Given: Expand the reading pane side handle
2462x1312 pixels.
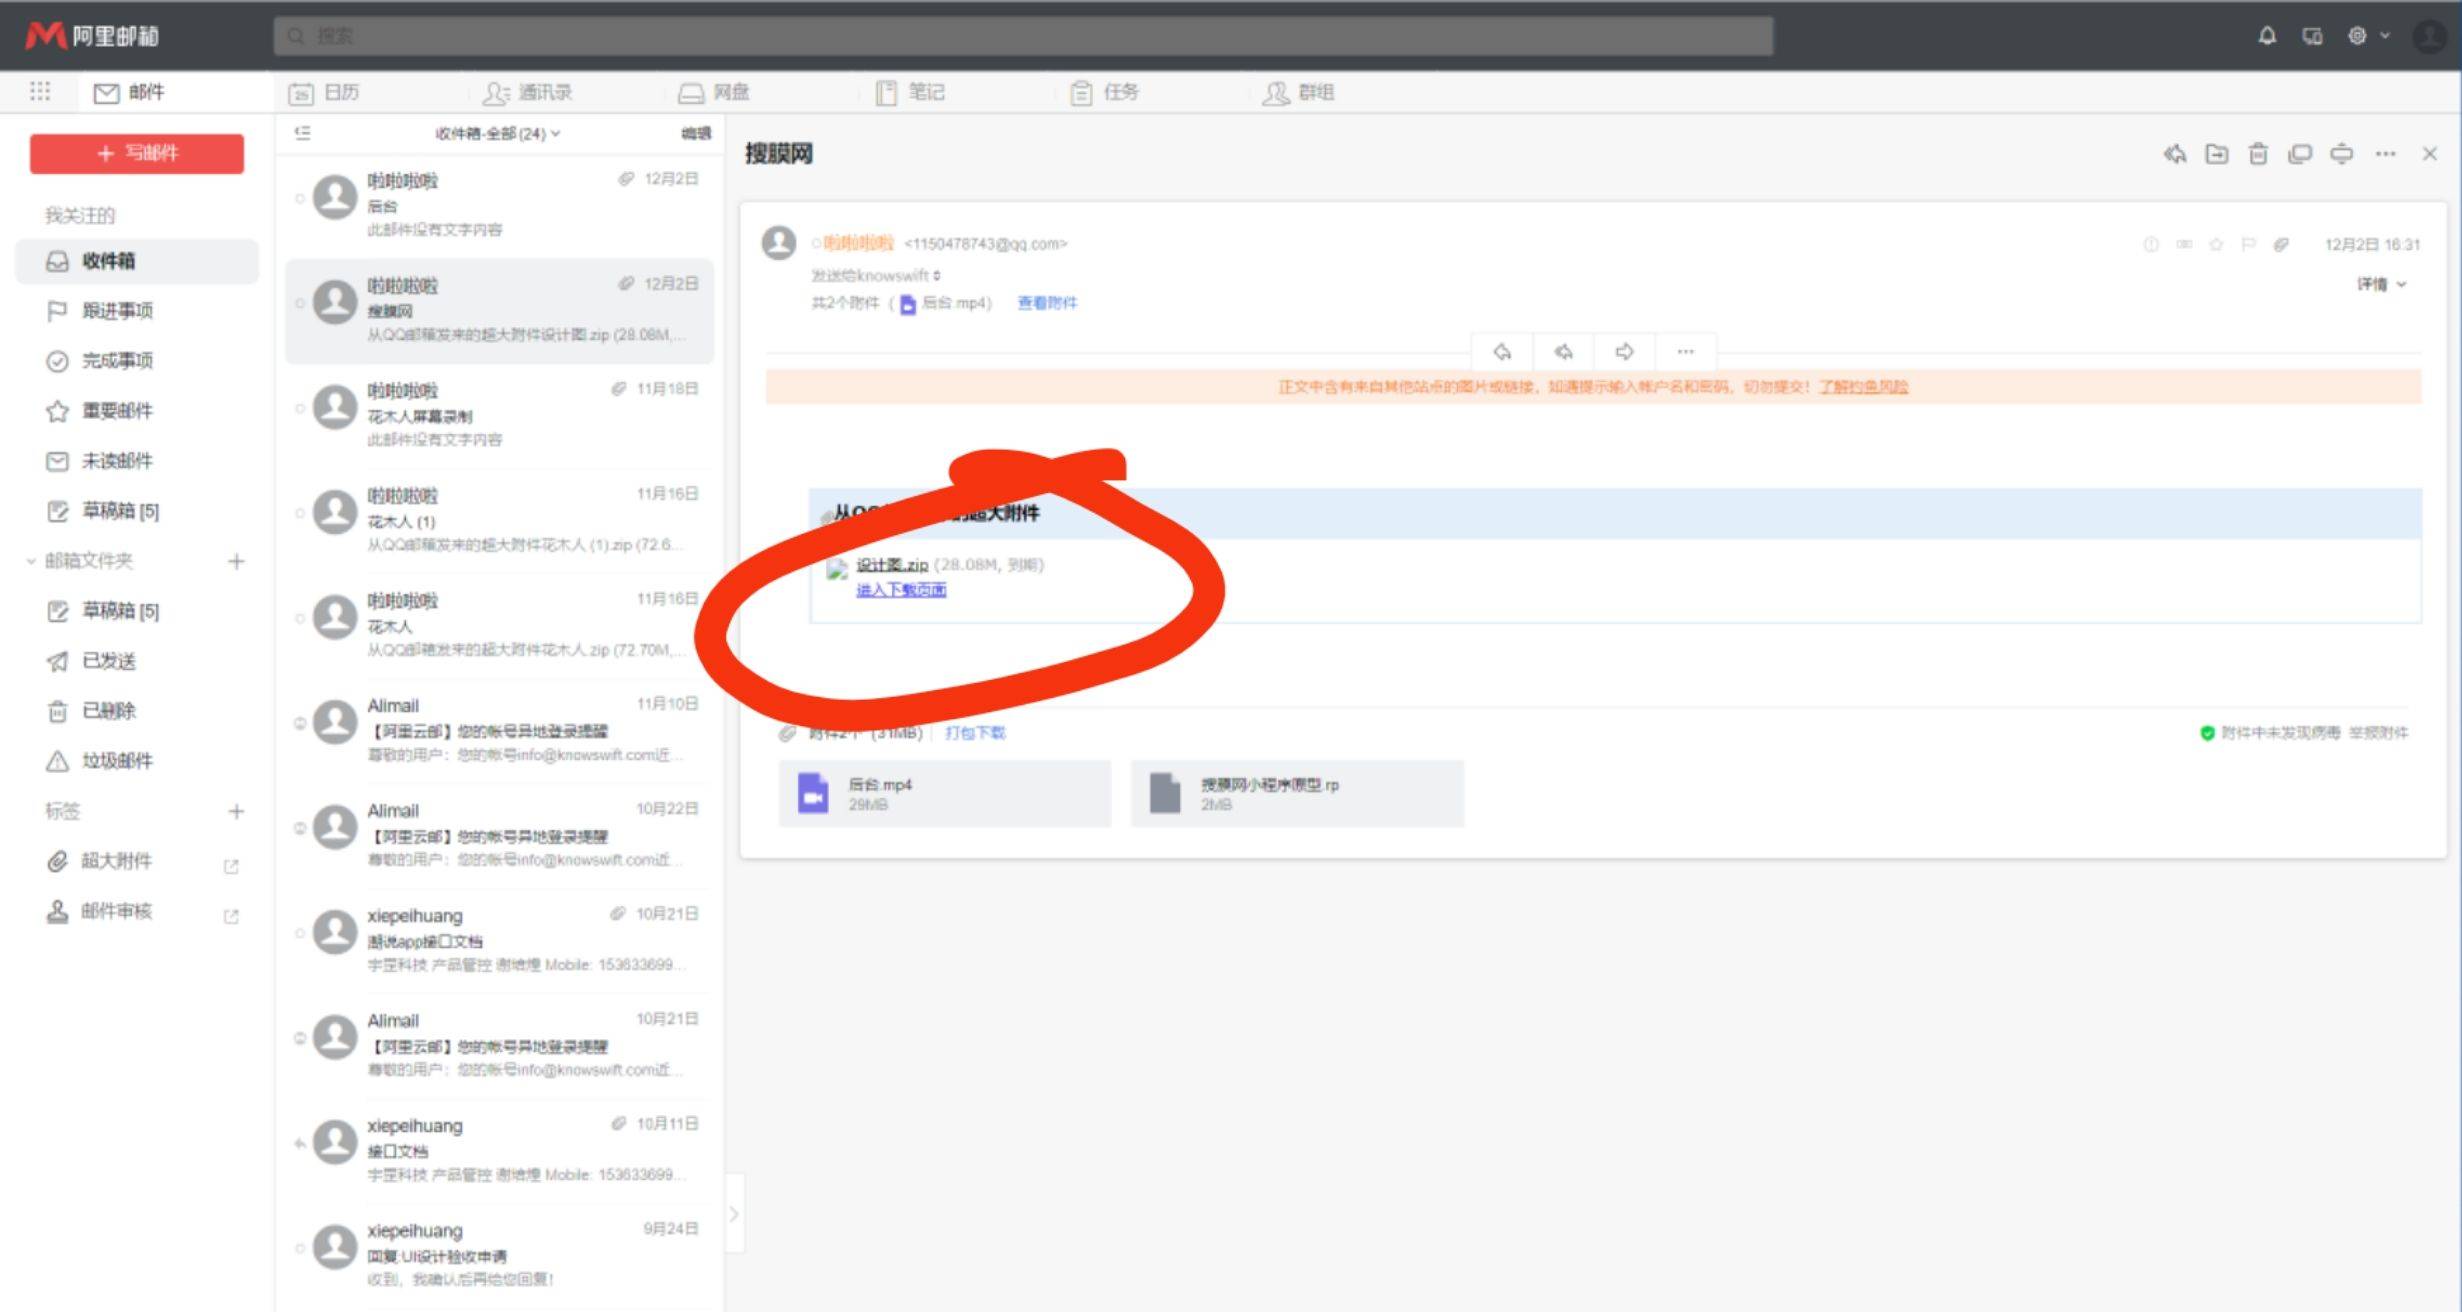Looking at the screenshot, I should [x=734, y=1213].
